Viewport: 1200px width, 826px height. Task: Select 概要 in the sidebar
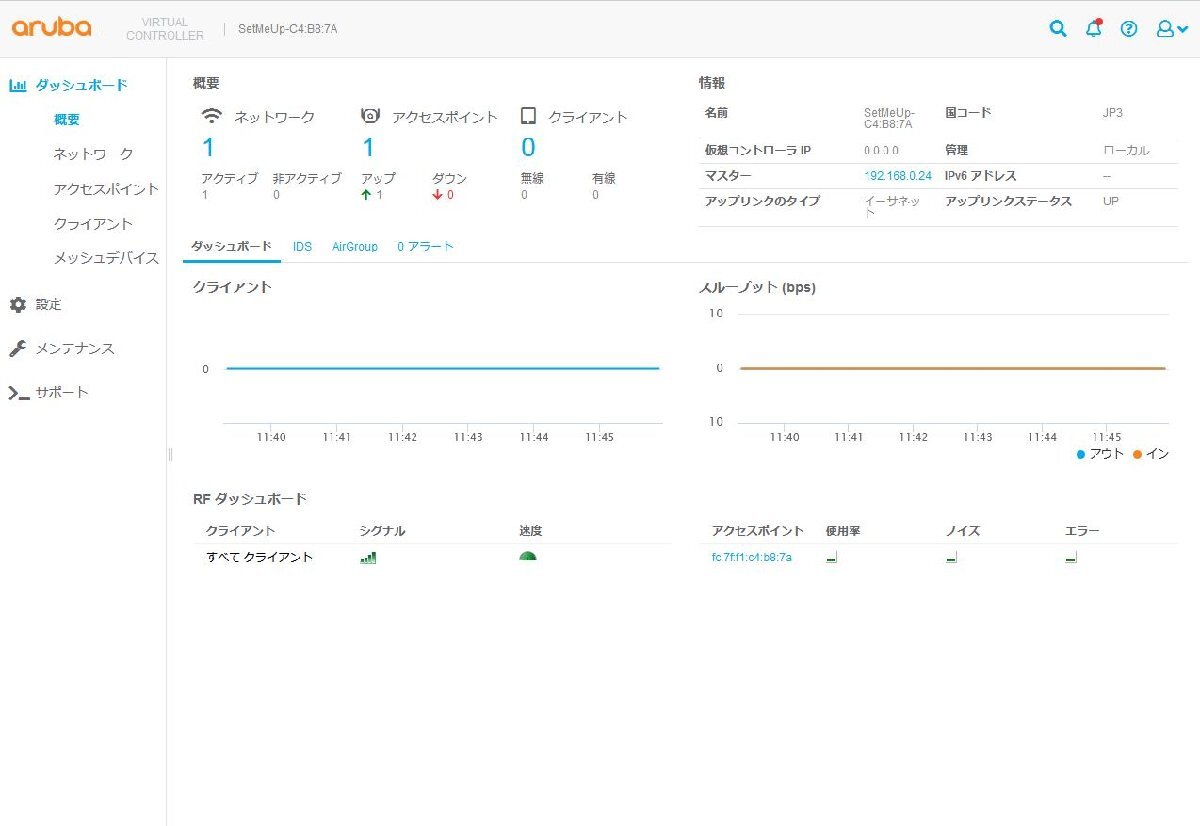[x=67, y=120]
